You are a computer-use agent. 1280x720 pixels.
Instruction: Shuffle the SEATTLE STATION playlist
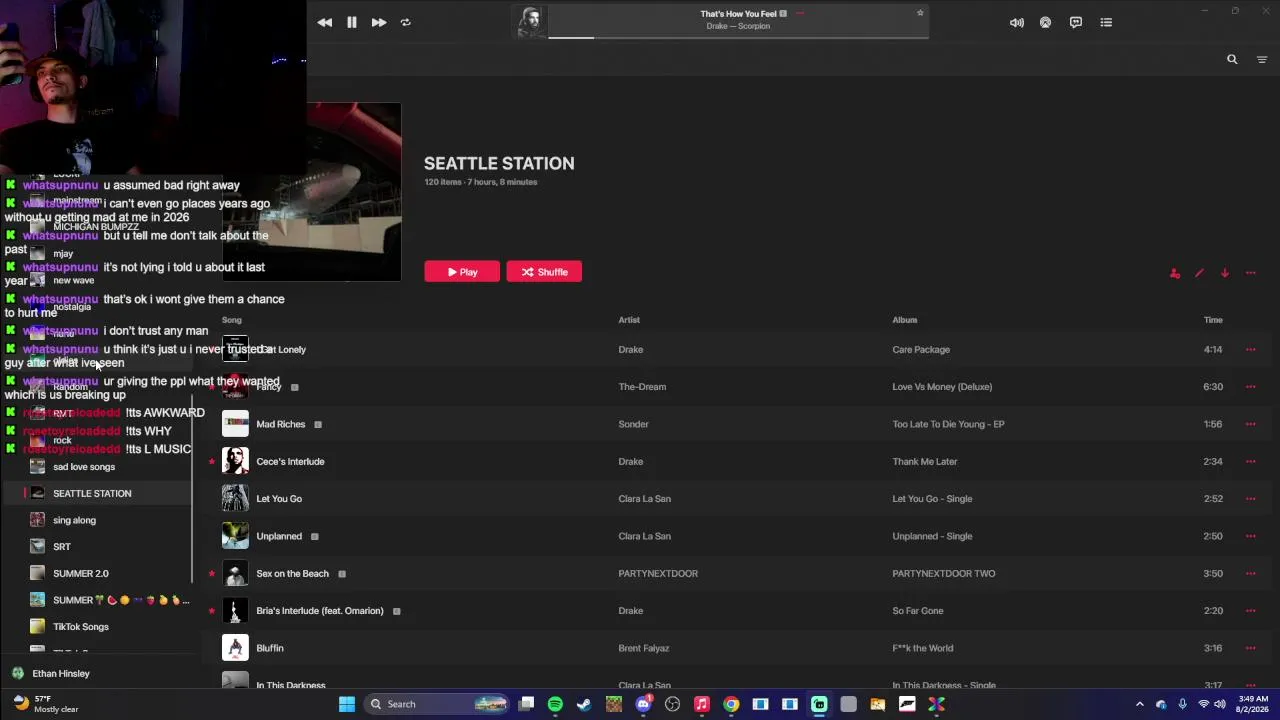point(544,272)
